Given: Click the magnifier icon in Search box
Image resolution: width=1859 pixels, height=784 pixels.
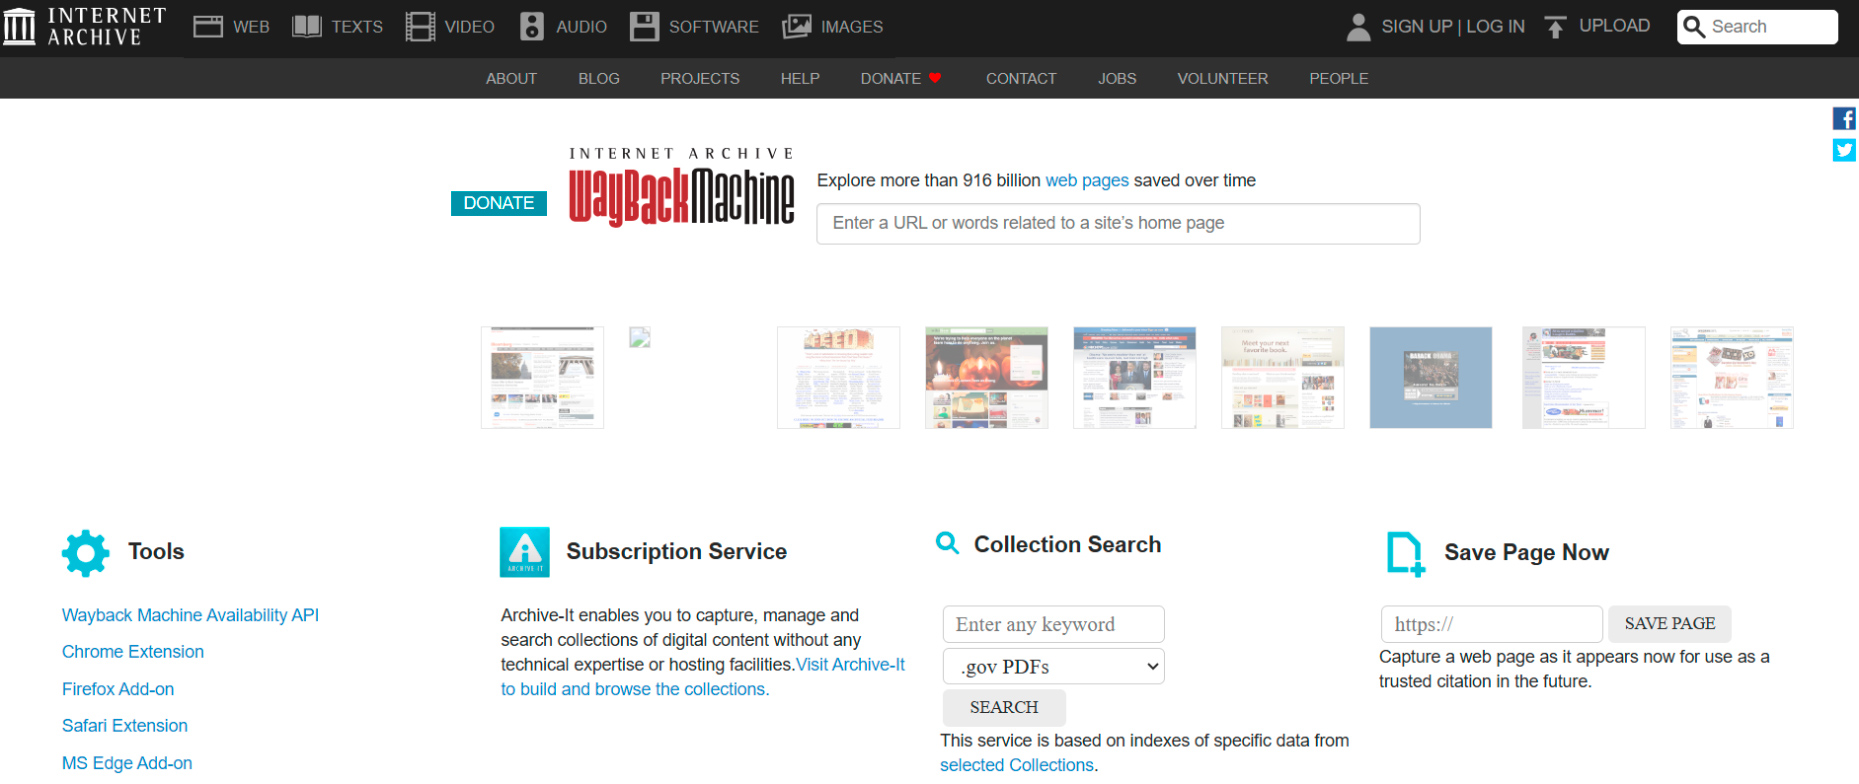Looking at the screenshot, I should [x=1694, y=27].
